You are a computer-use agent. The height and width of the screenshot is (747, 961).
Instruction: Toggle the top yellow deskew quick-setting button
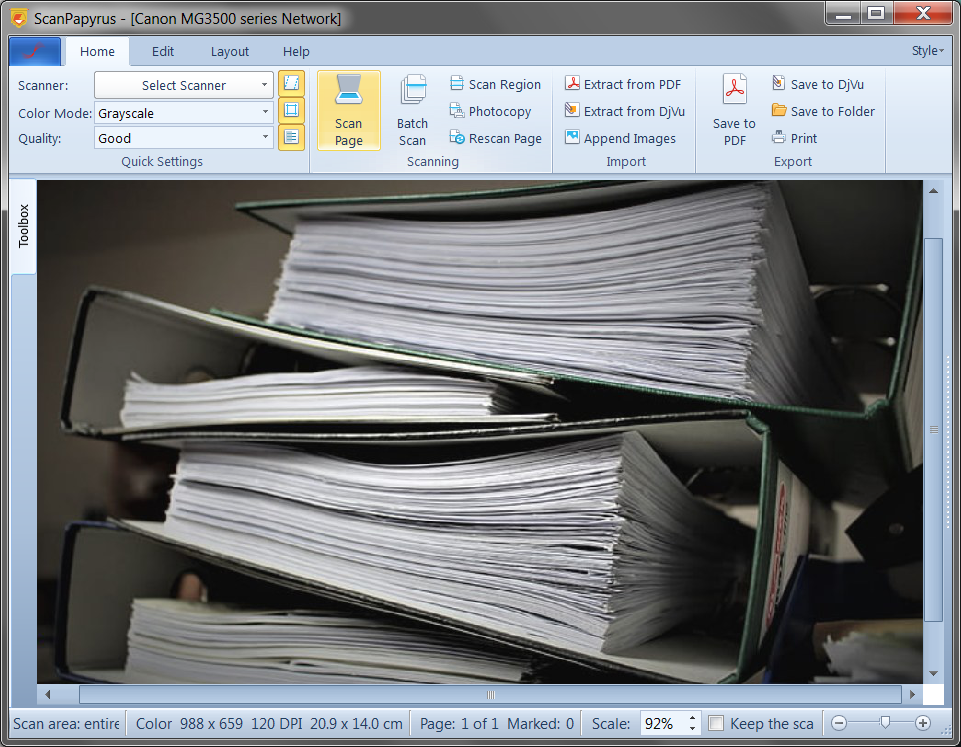click(291, 84)
